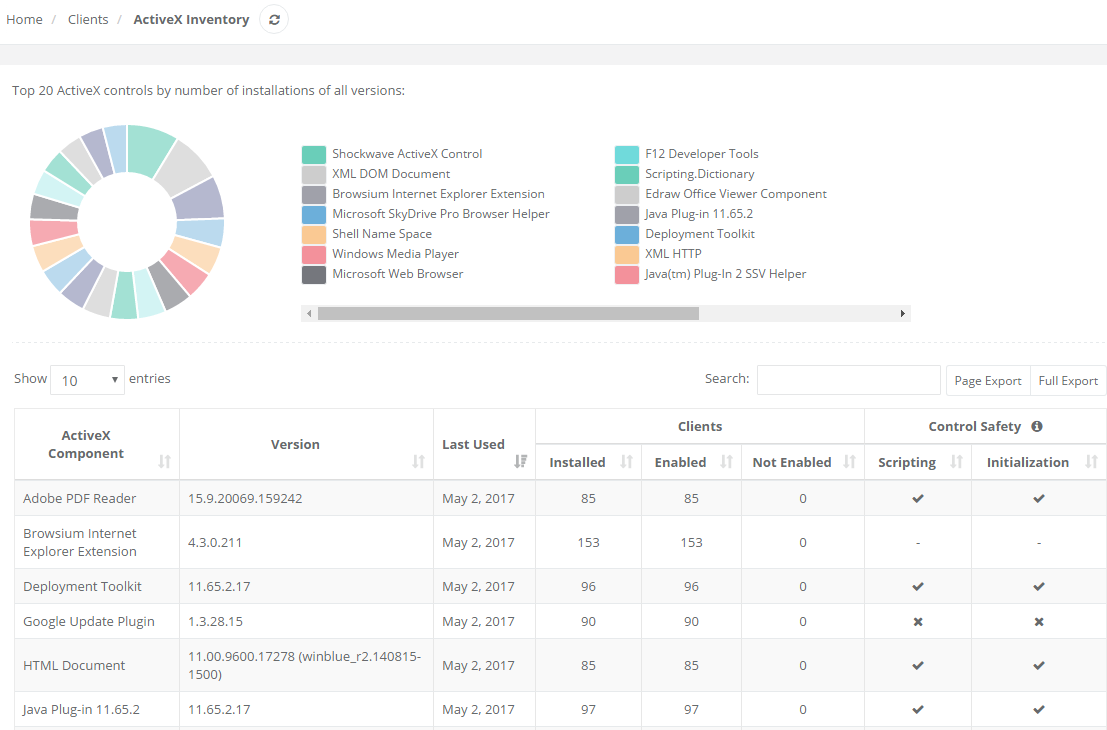This screenshot has height=730, width=1107.
Task: Click the Java Plug-in 11.65.2 legend swatch
Action: (627, 214)
